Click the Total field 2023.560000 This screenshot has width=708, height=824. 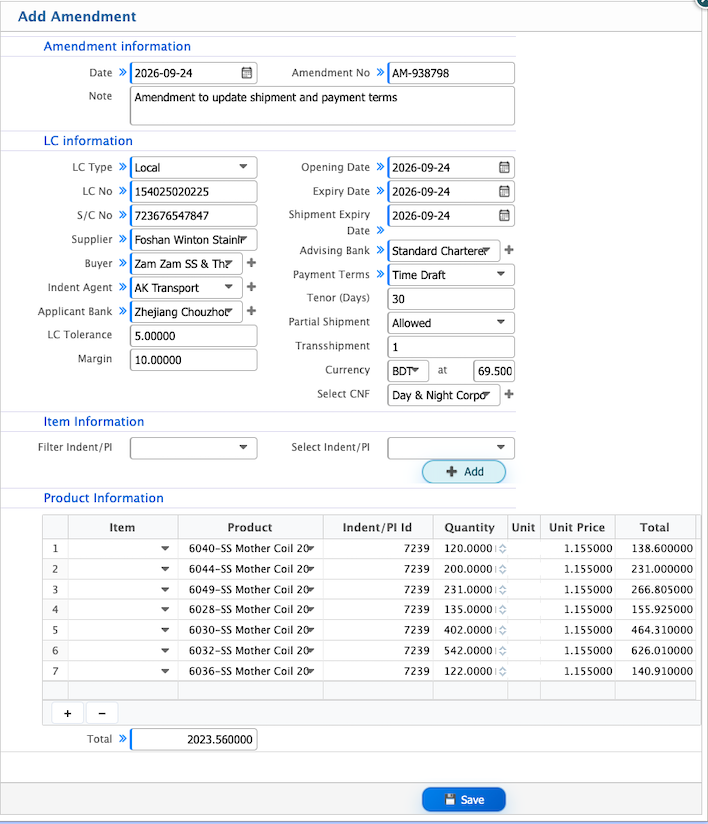click(x=193, y=739)
